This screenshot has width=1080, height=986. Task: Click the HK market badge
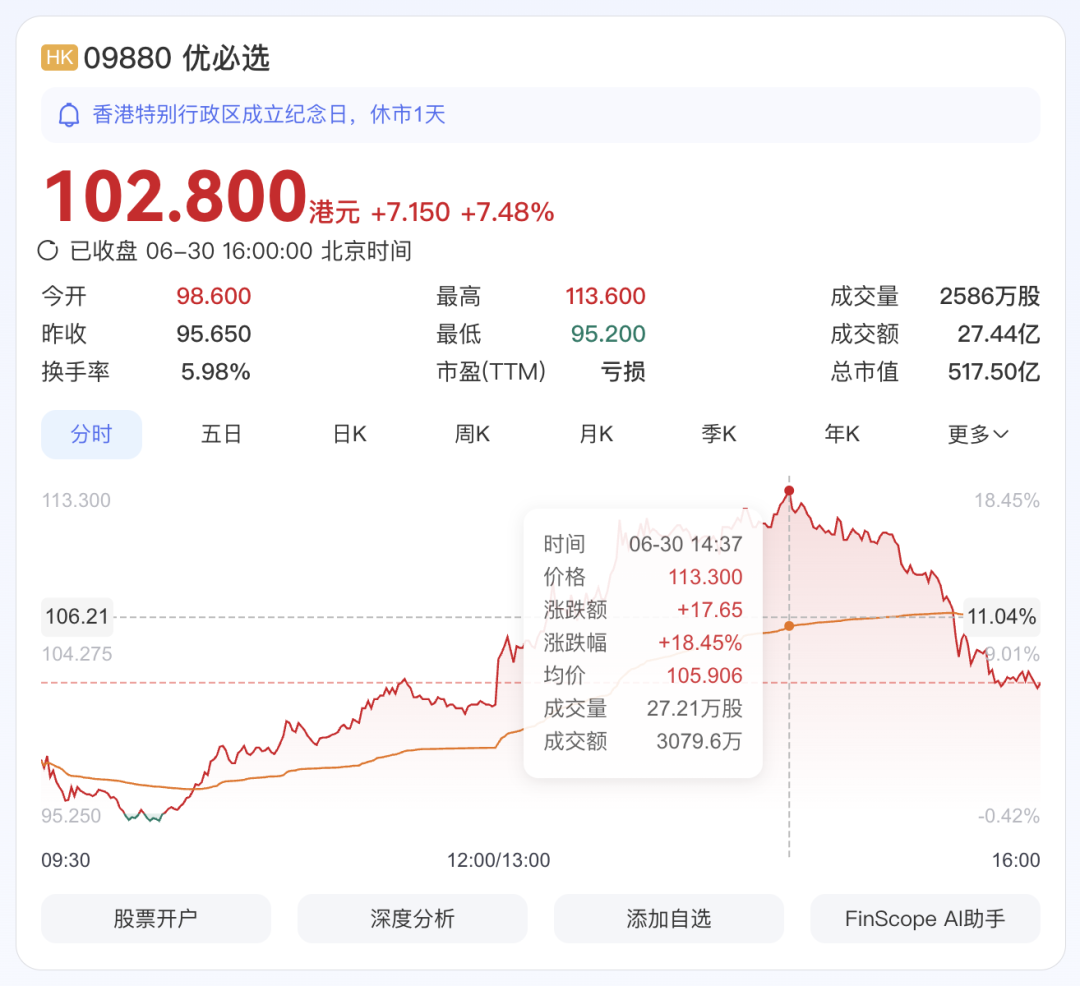point(59,57)
